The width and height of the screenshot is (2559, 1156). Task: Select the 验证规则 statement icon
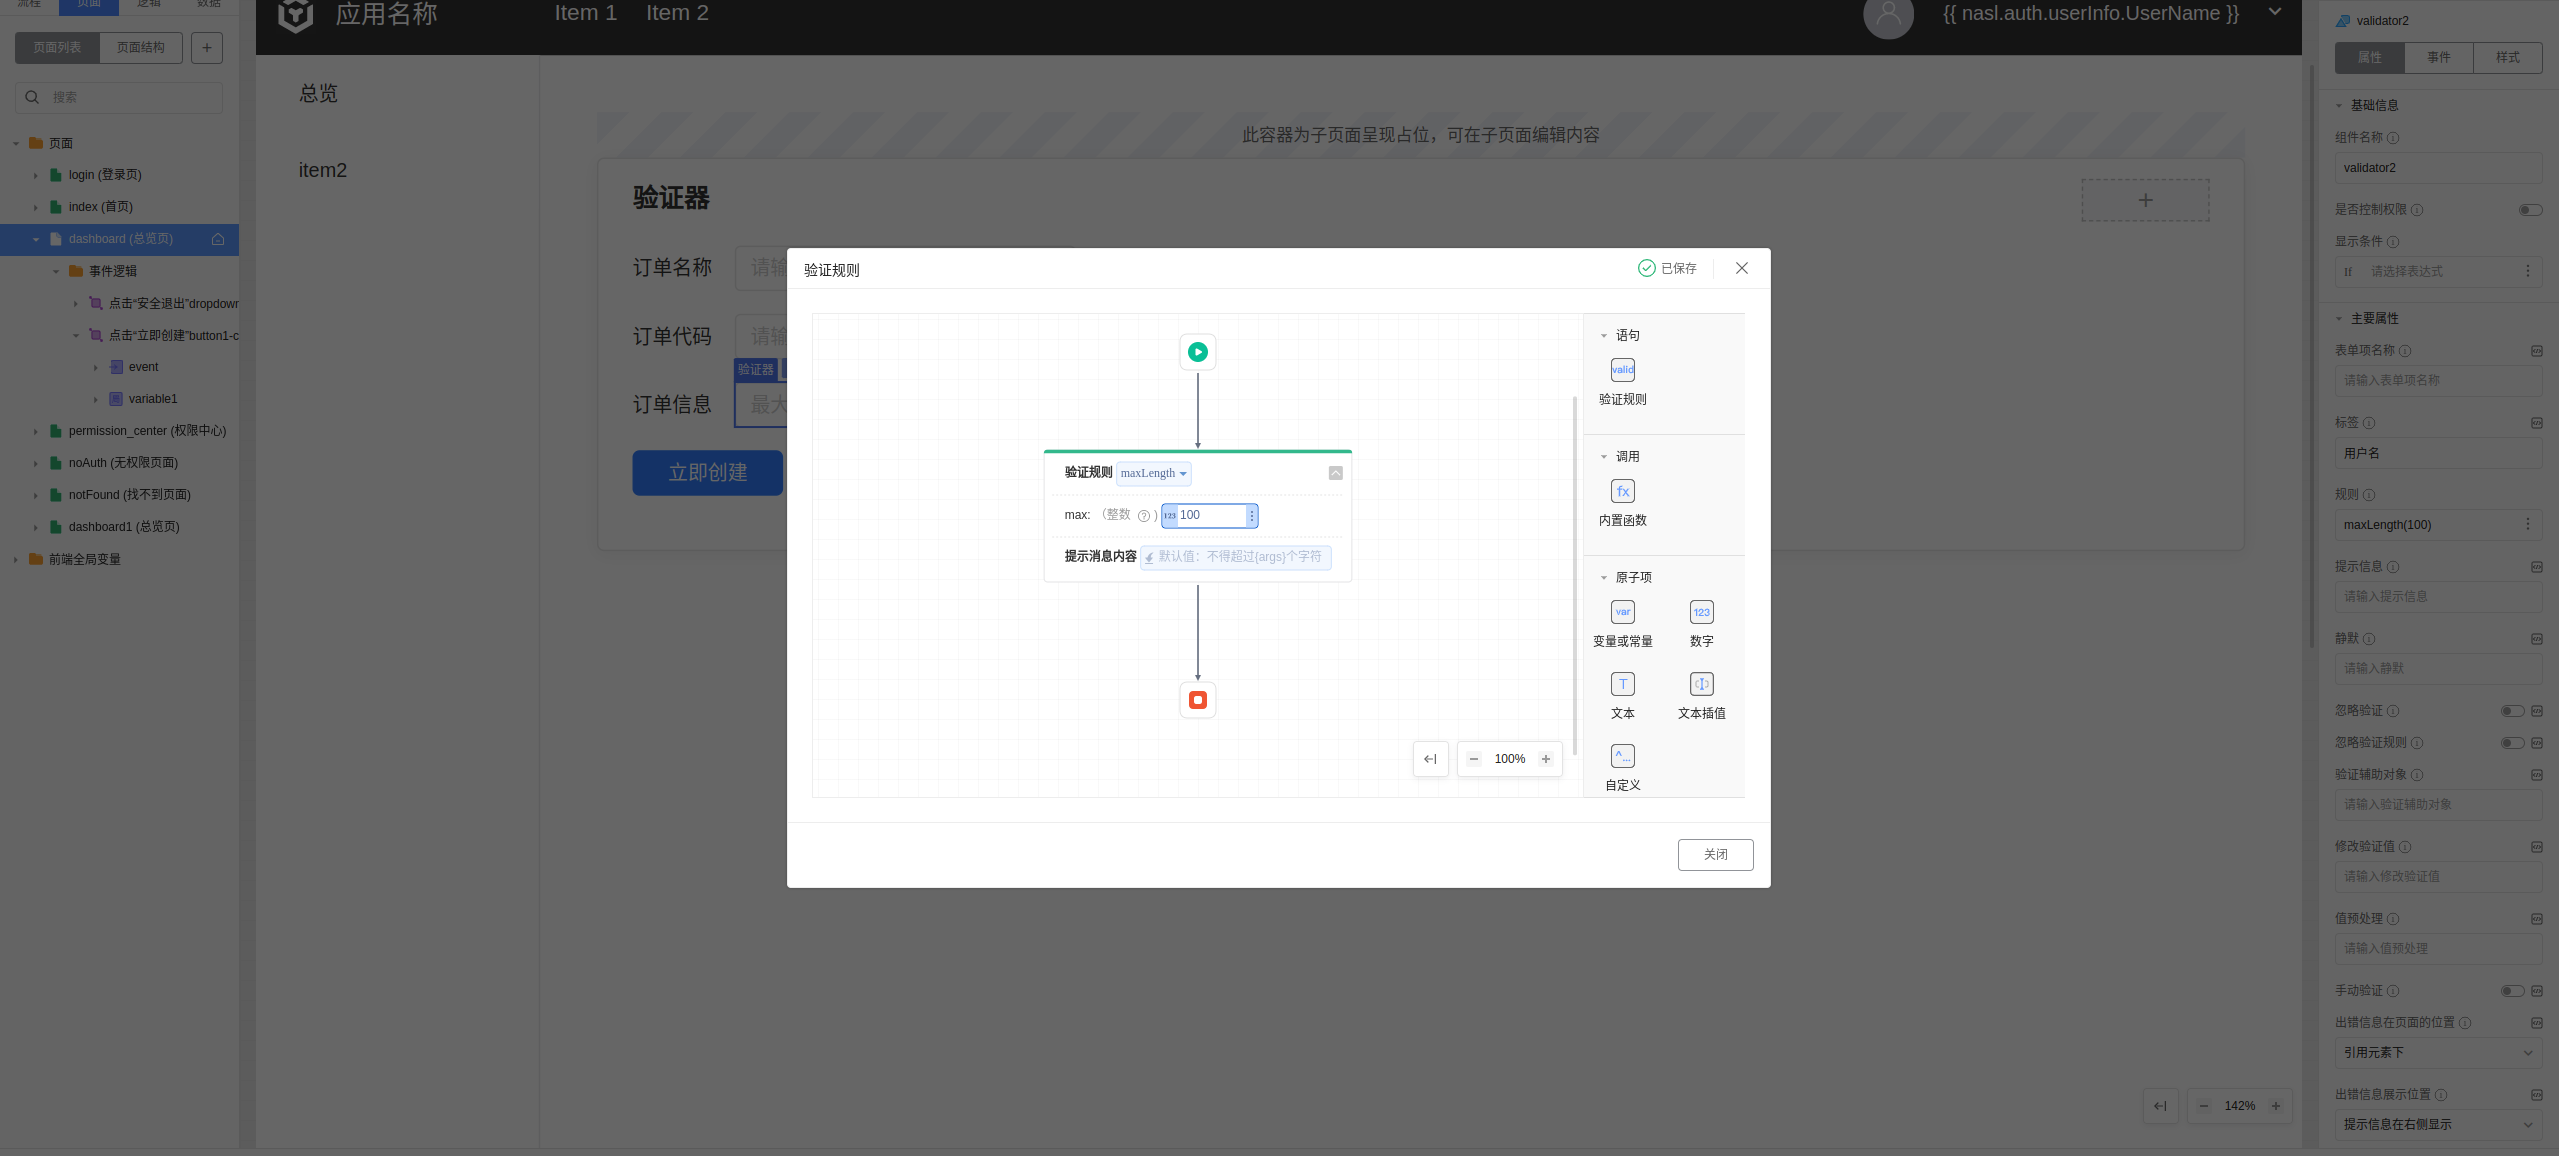pos(1622,370)
